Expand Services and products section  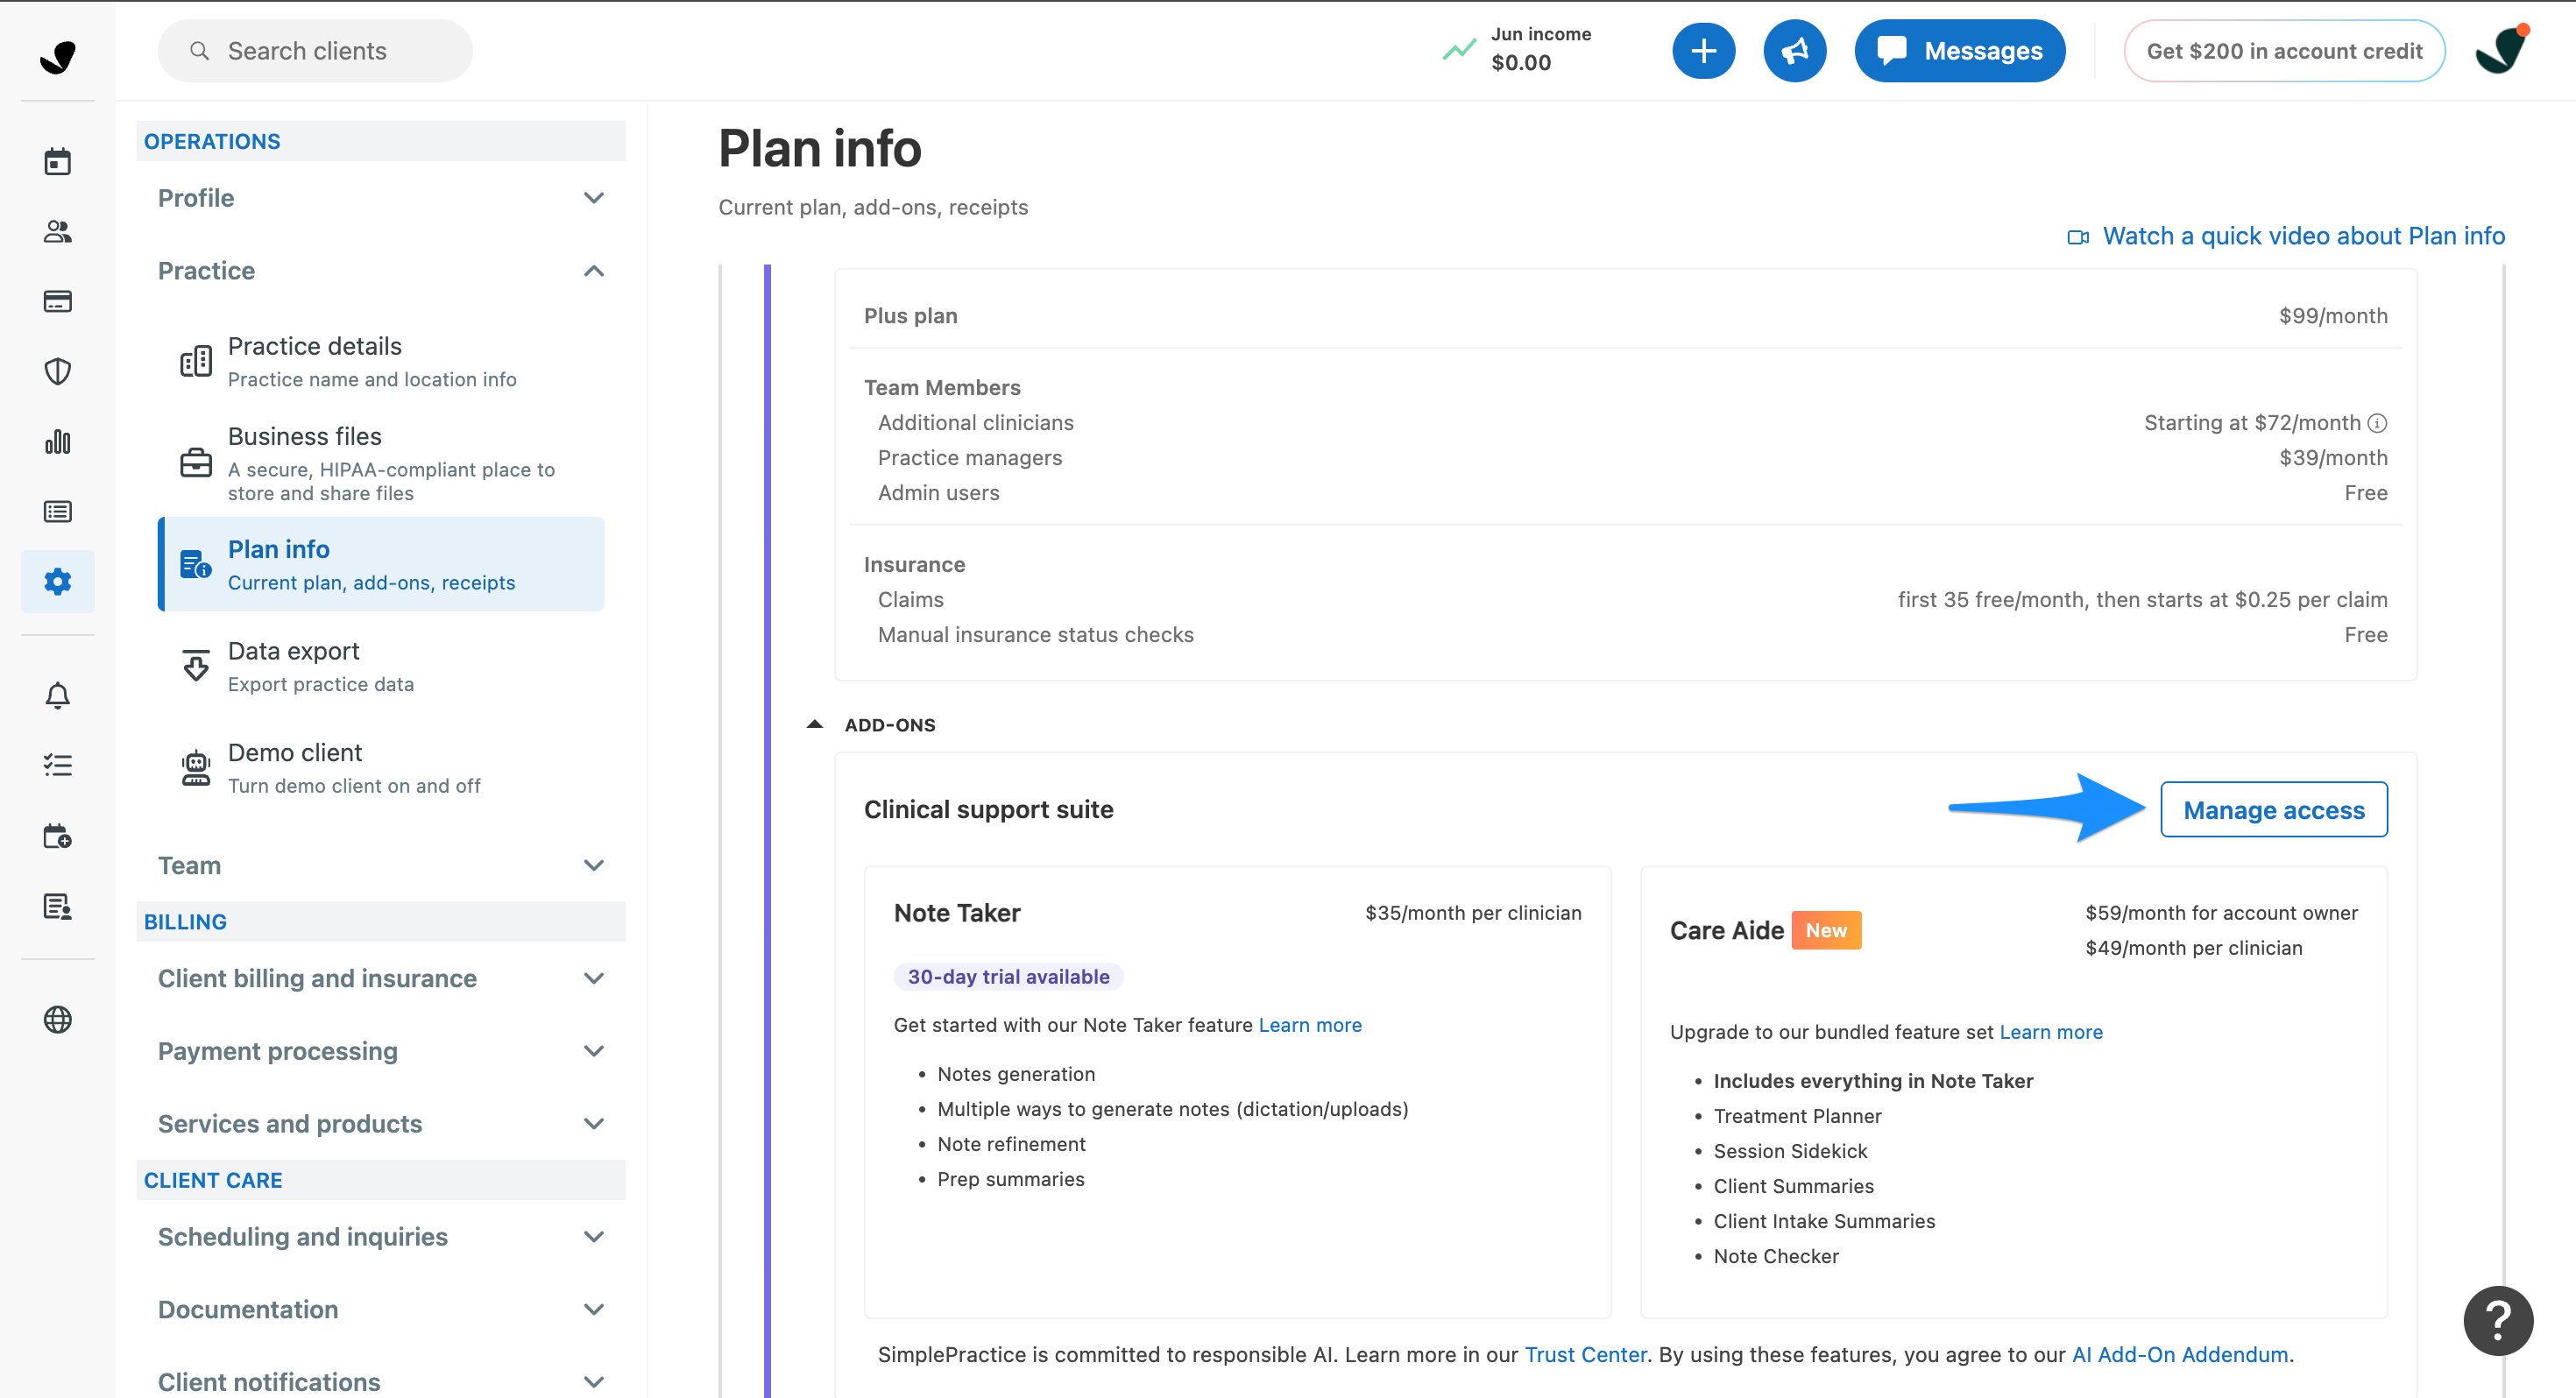(380, 1124)
